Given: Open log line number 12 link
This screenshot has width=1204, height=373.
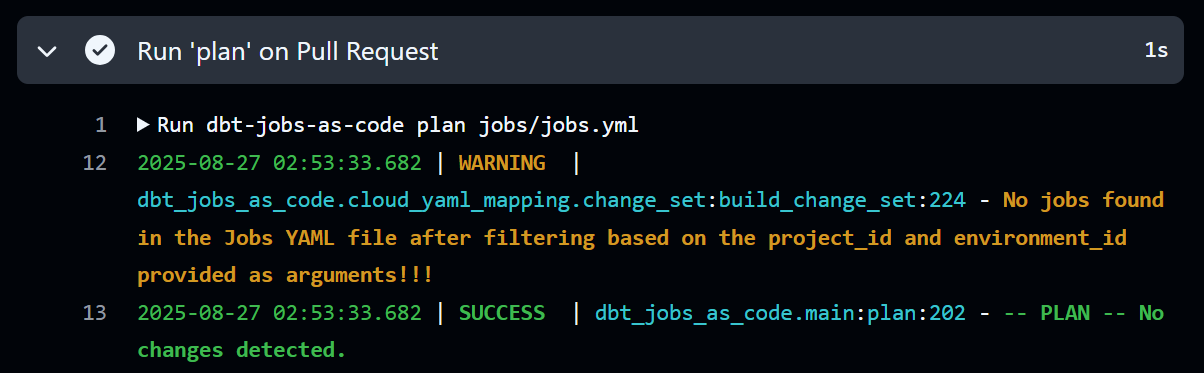Looking at the screenshot, I should tap(95, 163).
